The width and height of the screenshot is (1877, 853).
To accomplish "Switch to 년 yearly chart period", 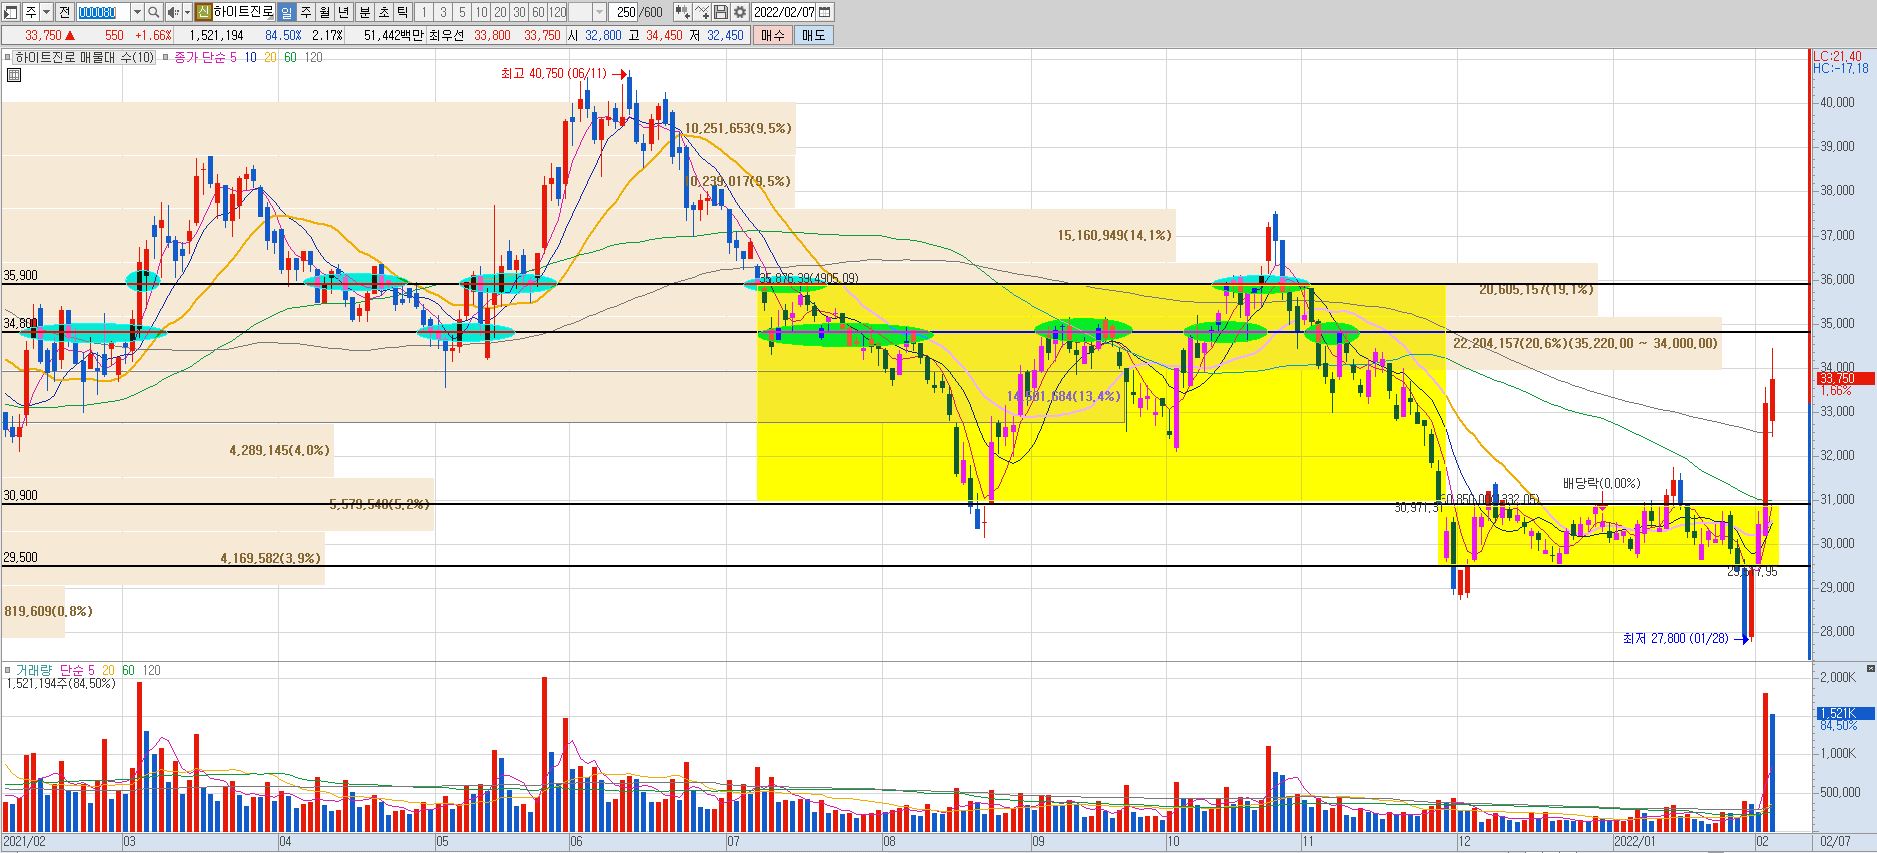I will pos(344,12).
